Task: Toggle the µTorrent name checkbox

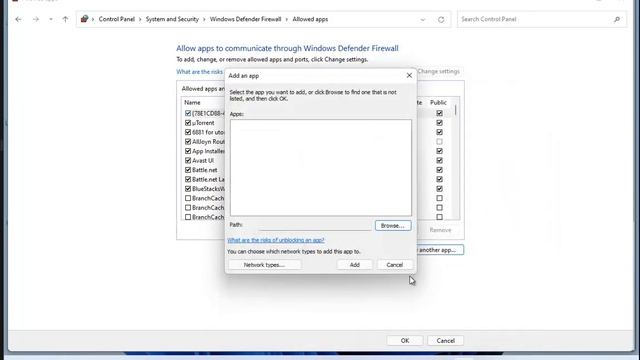Action: point(188,123)
